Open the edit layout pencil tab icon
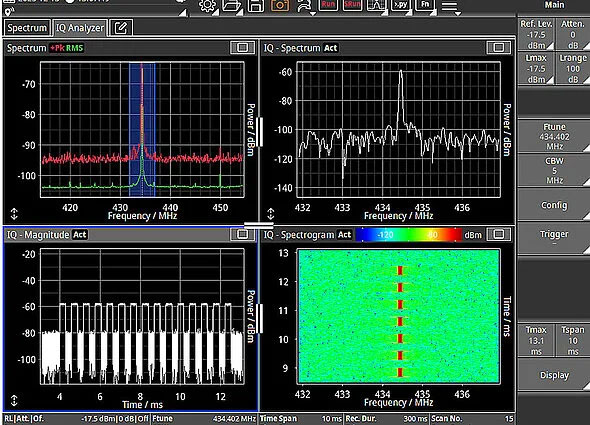Viewport: 590px width, 425px height. click(x=121, y=28)
